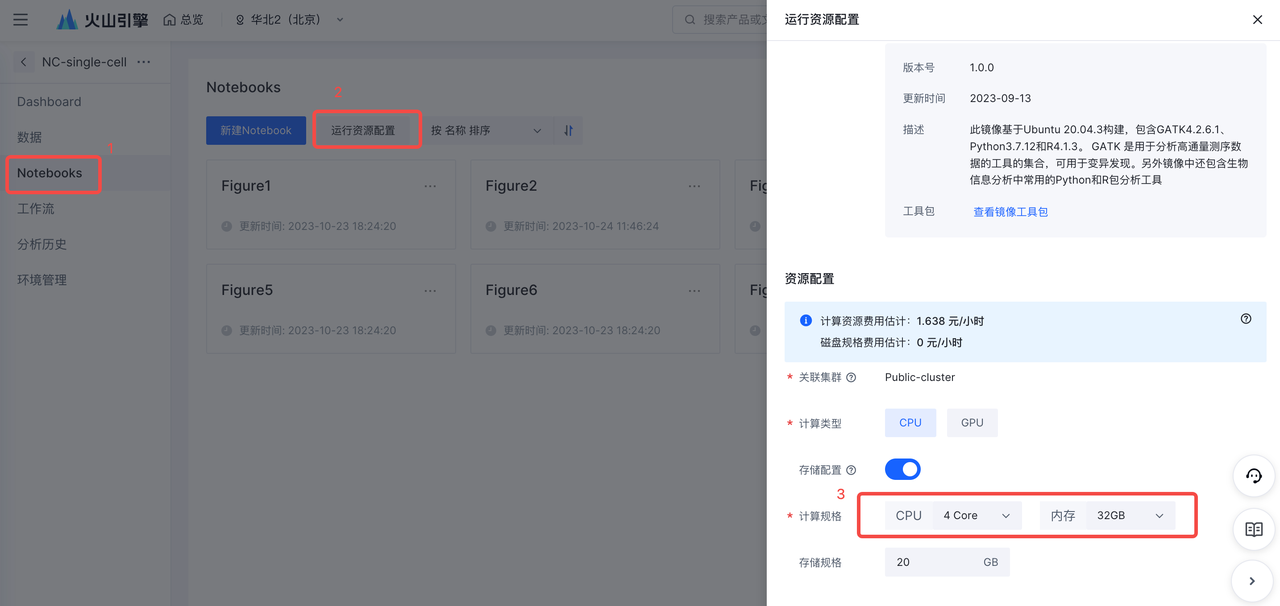Click the update date 2023-09-13
The image size is (1280, 606).
(1000, 99)
